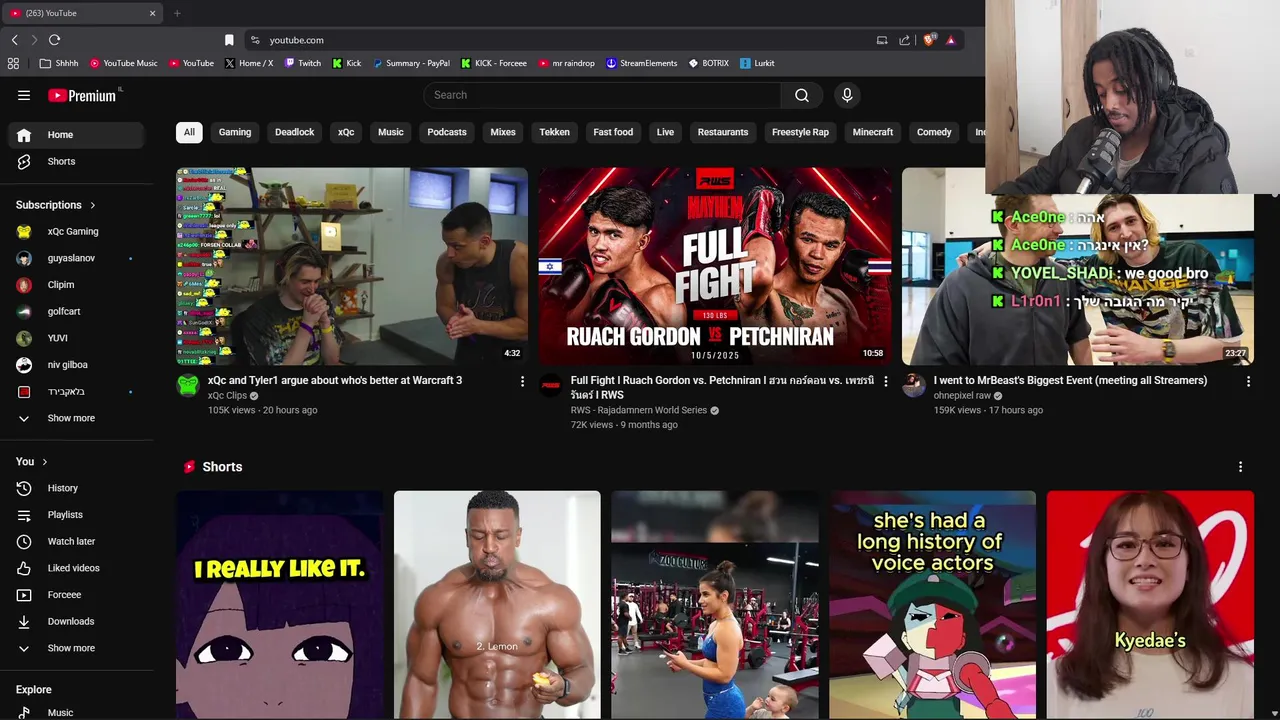
Task: Select the Minecraft filter chip
Action: [873, 132]
